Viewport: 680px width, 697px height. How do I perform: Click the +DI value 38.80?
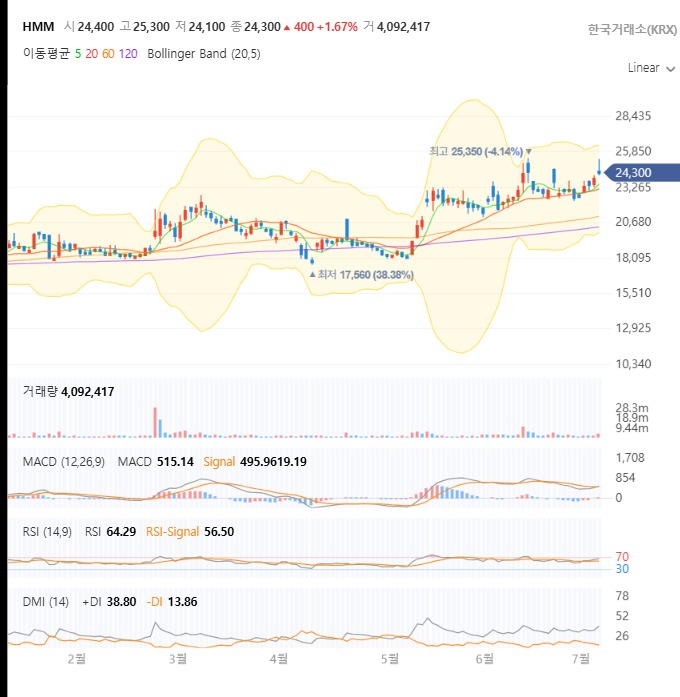[x=121, y=602]
